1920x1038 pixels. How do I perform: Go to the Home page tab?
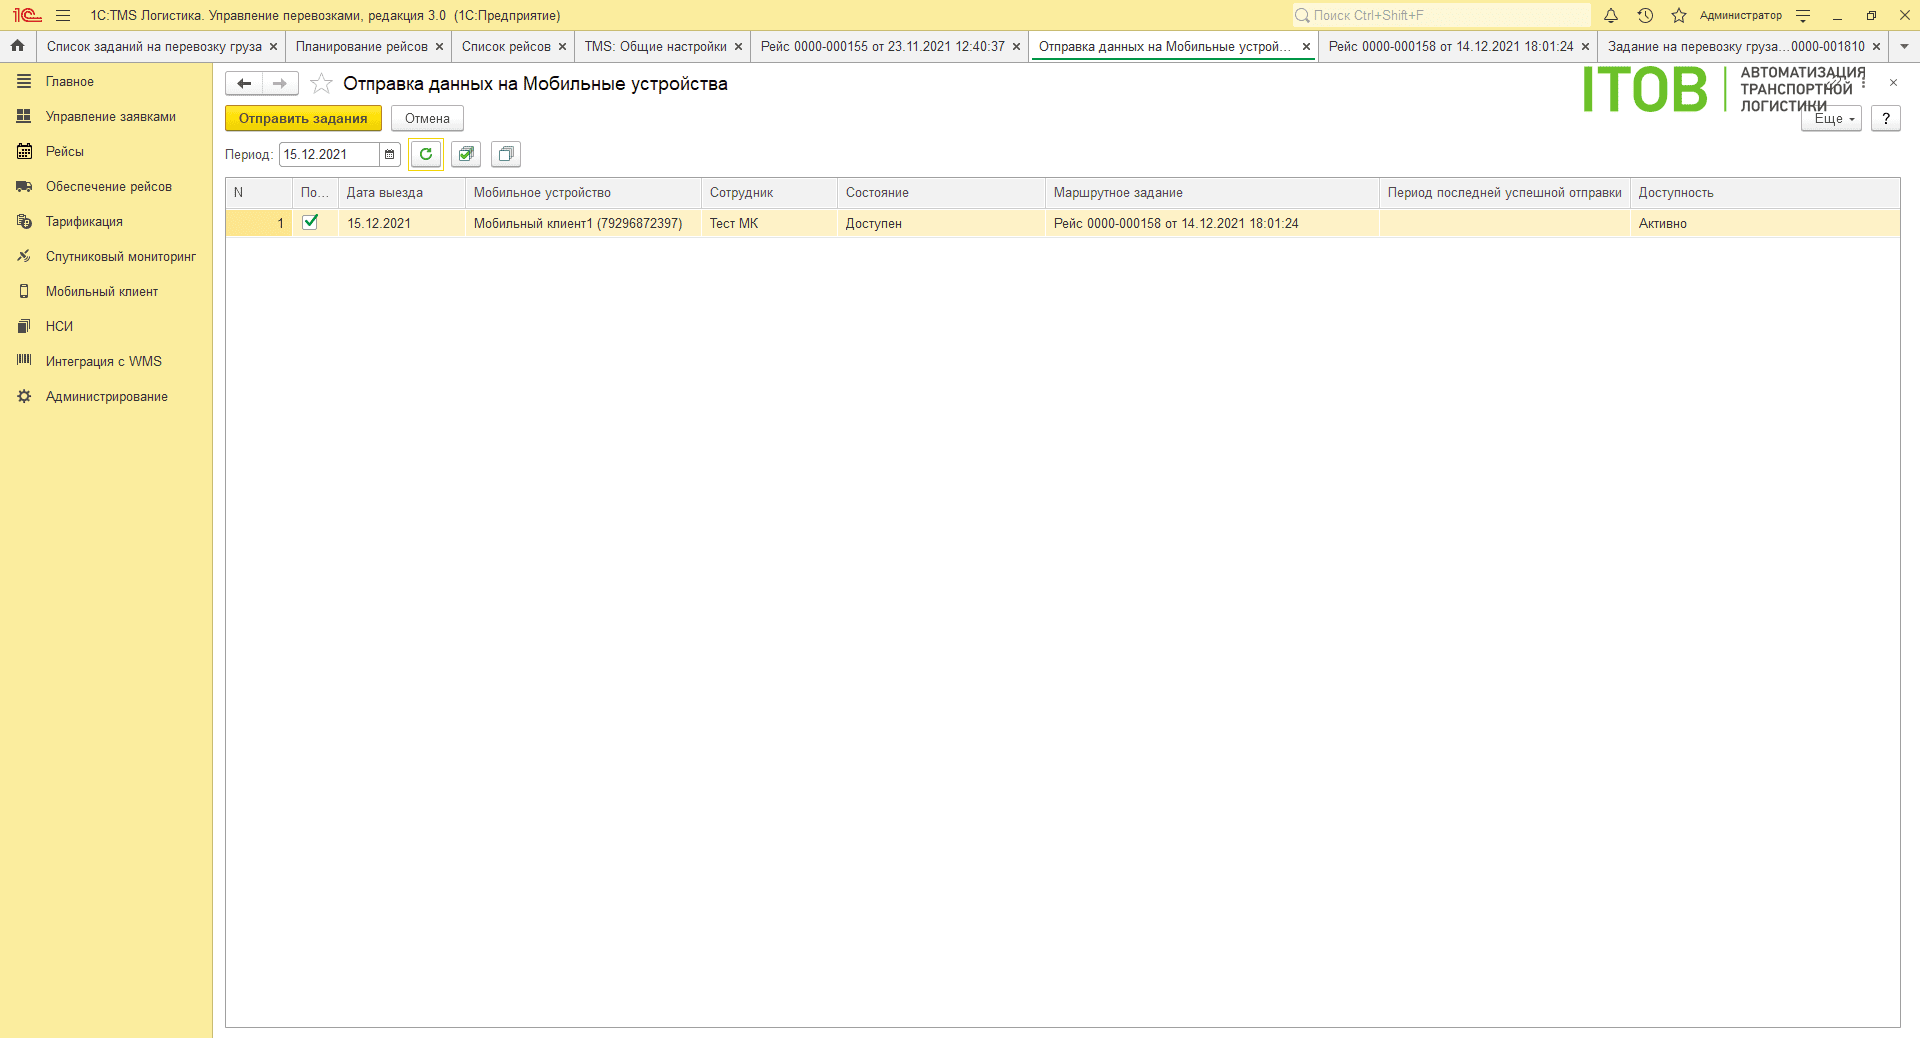17,46
